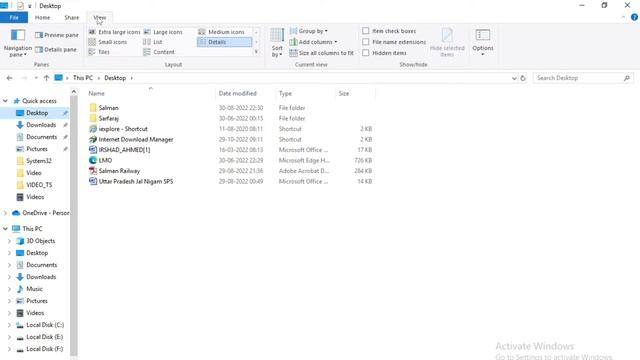The width and height of the screenshot is (640, 360).
Task: Open the Sort by menu
Action: click(277, 42)
